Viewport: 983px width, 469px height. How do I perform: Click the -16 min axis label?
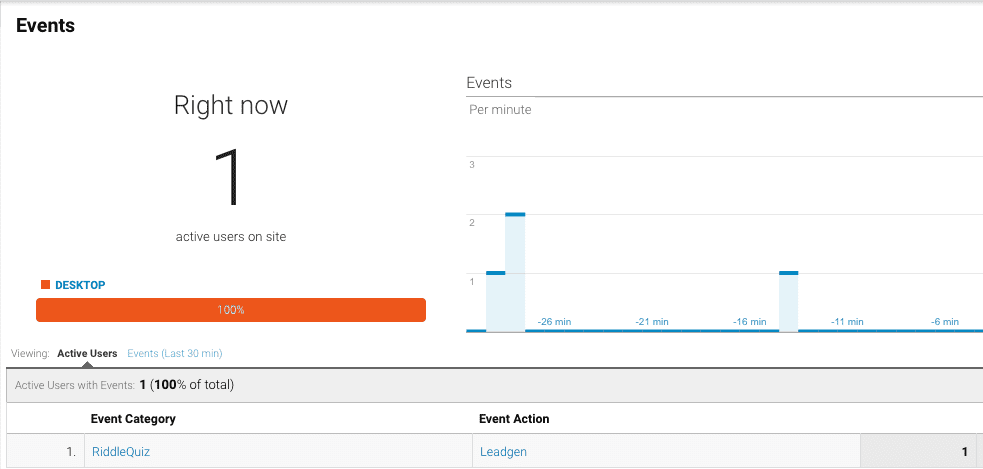[x=750, y=322]
